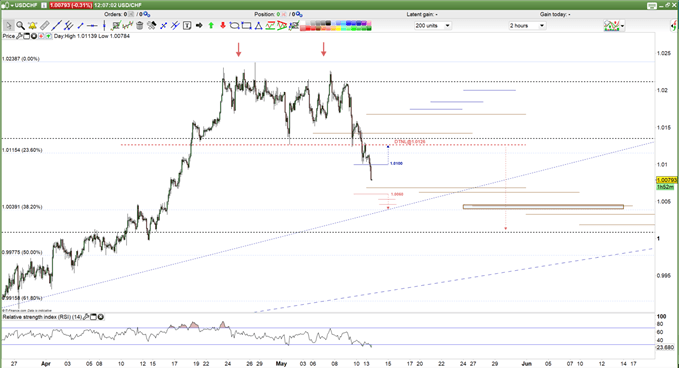
Task: Open the 200 units quantity dropdown
Action: pyautogui.click(x=447, y=26)
